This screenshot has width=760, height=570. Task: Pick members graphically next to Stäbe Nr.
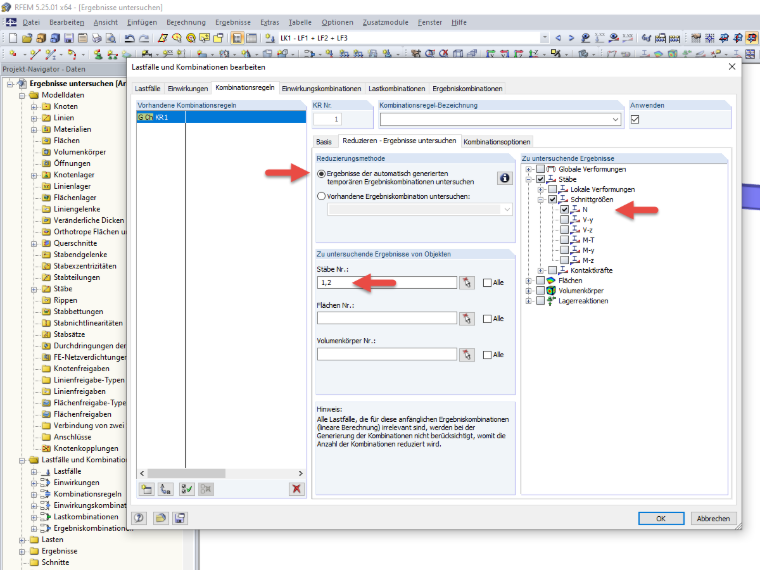point(467,283)
